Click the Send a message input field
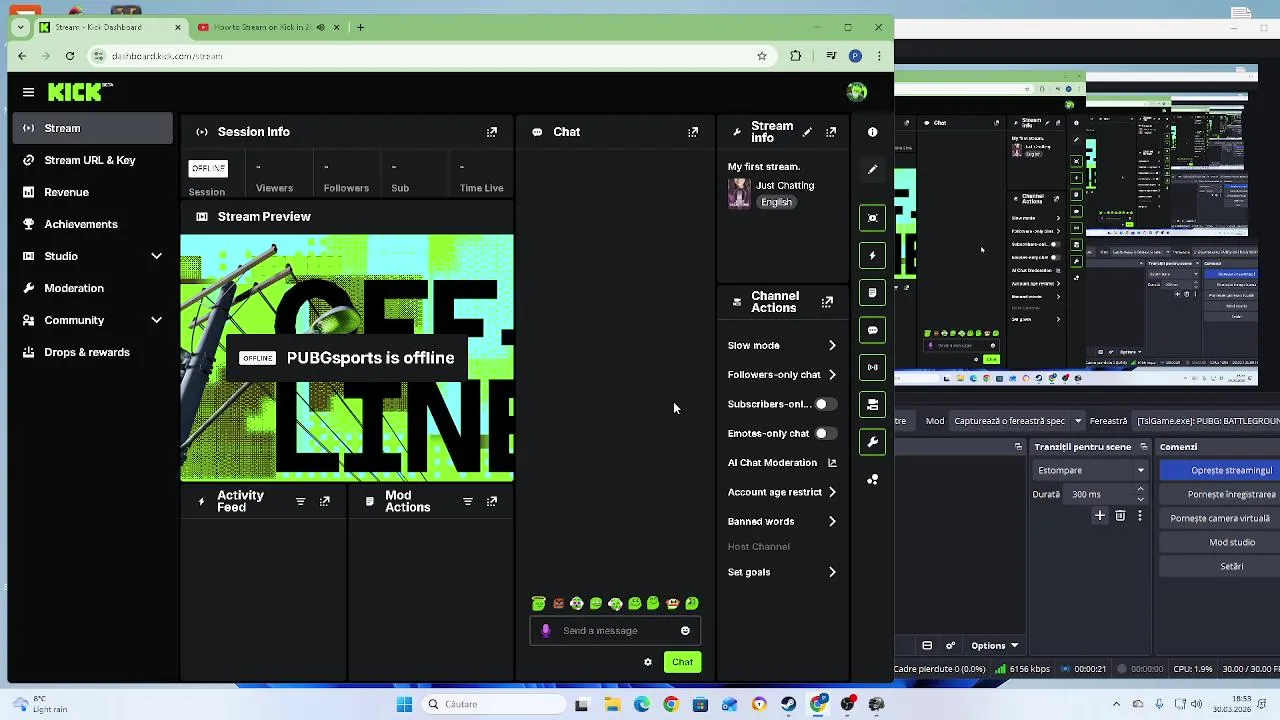 point(613,631)
